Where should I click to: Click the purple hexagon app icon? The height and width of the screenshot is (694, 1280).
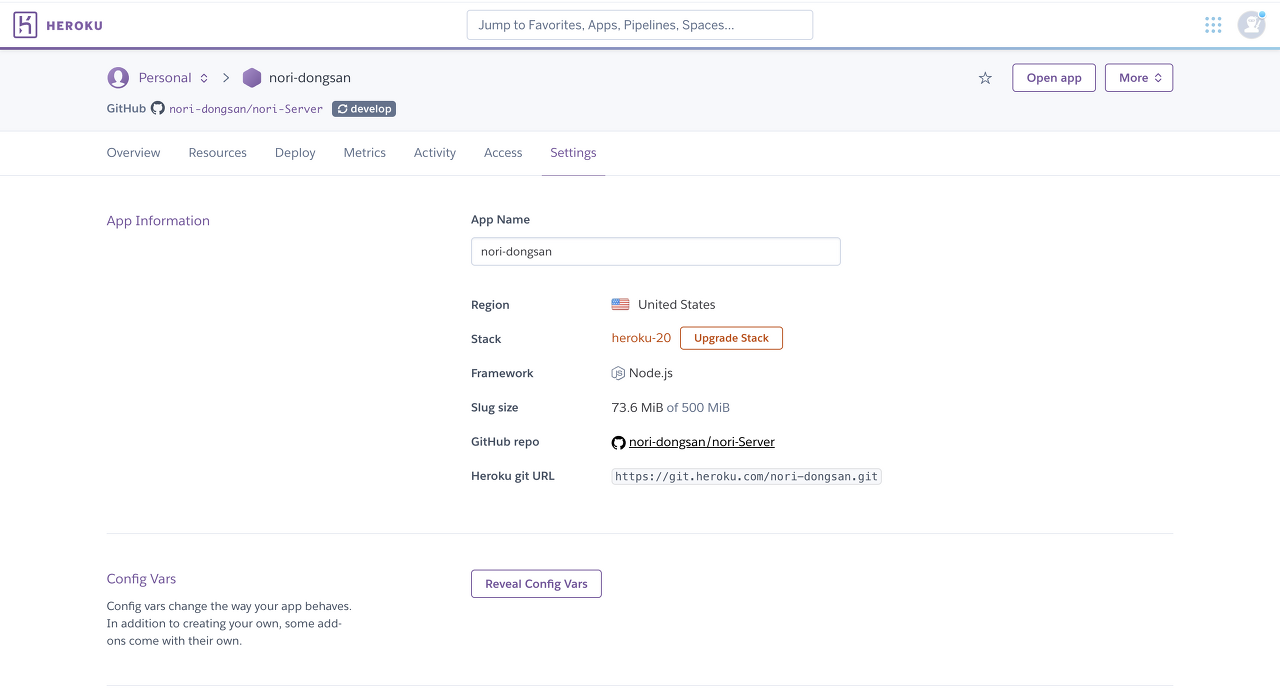[252, 77]
